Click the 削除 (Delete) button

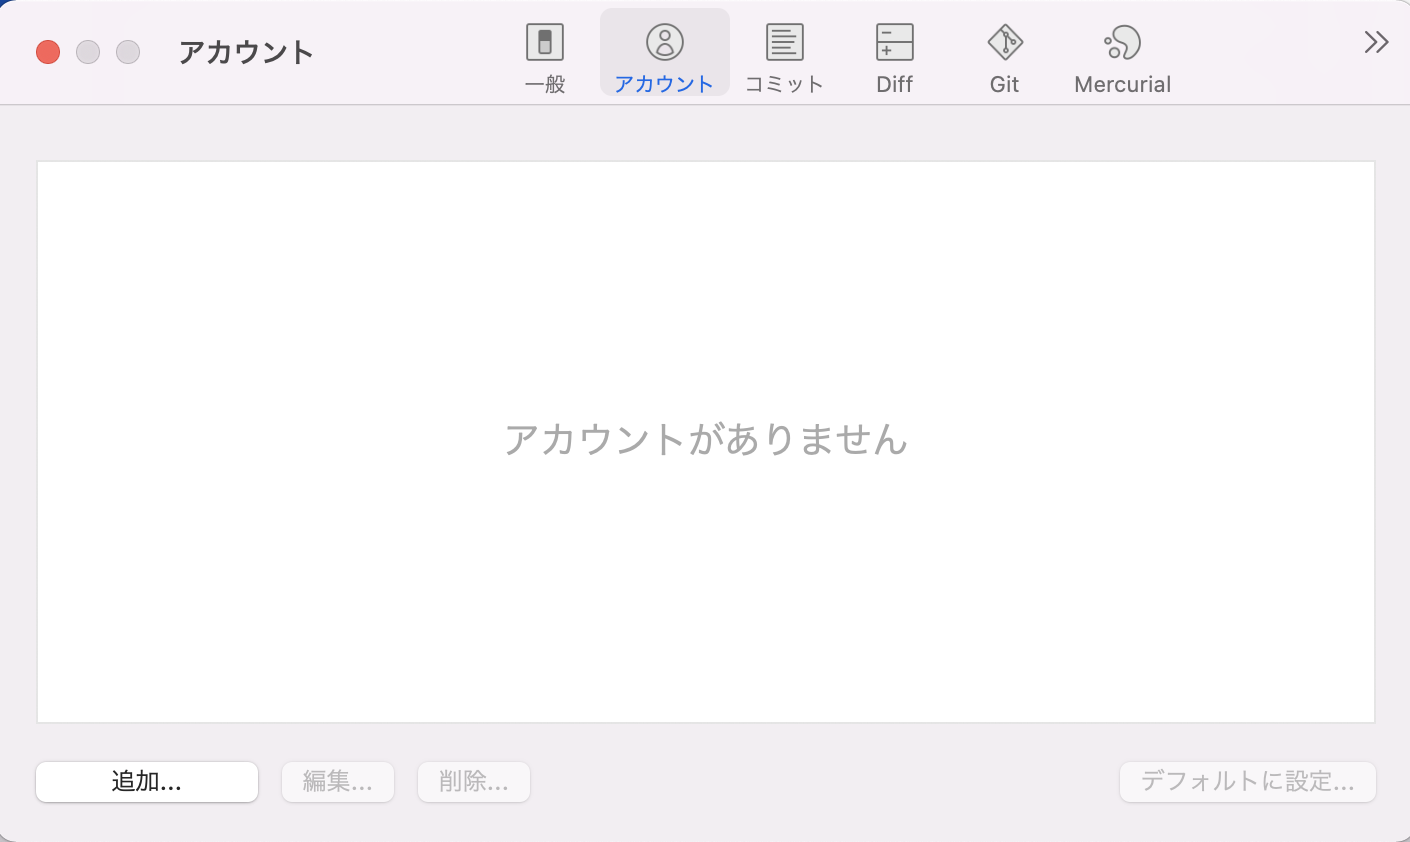click(x=473, y=782)
